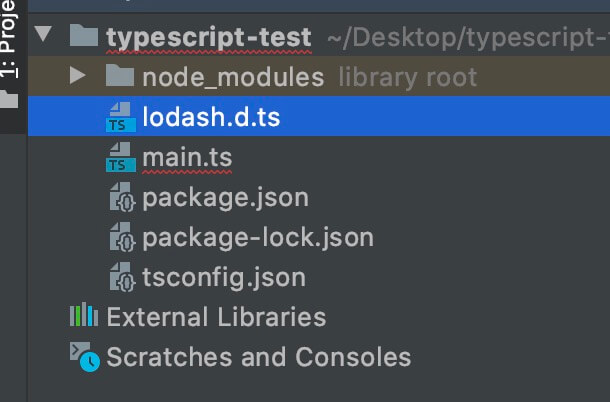This screenshot has height=402, width=610.
Task: Select the lodash.d.ts file name
Action: [x=211, y=117]
